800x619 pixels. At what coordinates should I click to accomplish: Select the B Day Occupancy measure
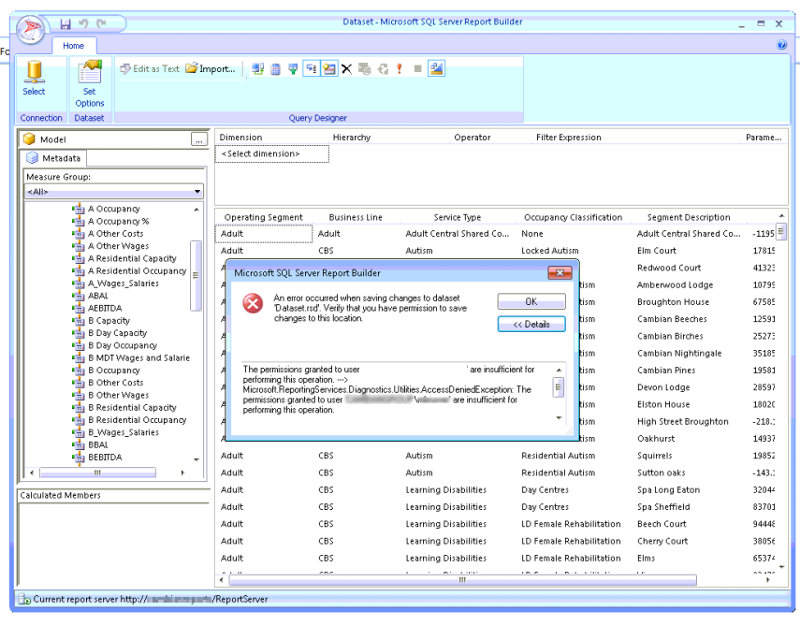coord(122,345)
